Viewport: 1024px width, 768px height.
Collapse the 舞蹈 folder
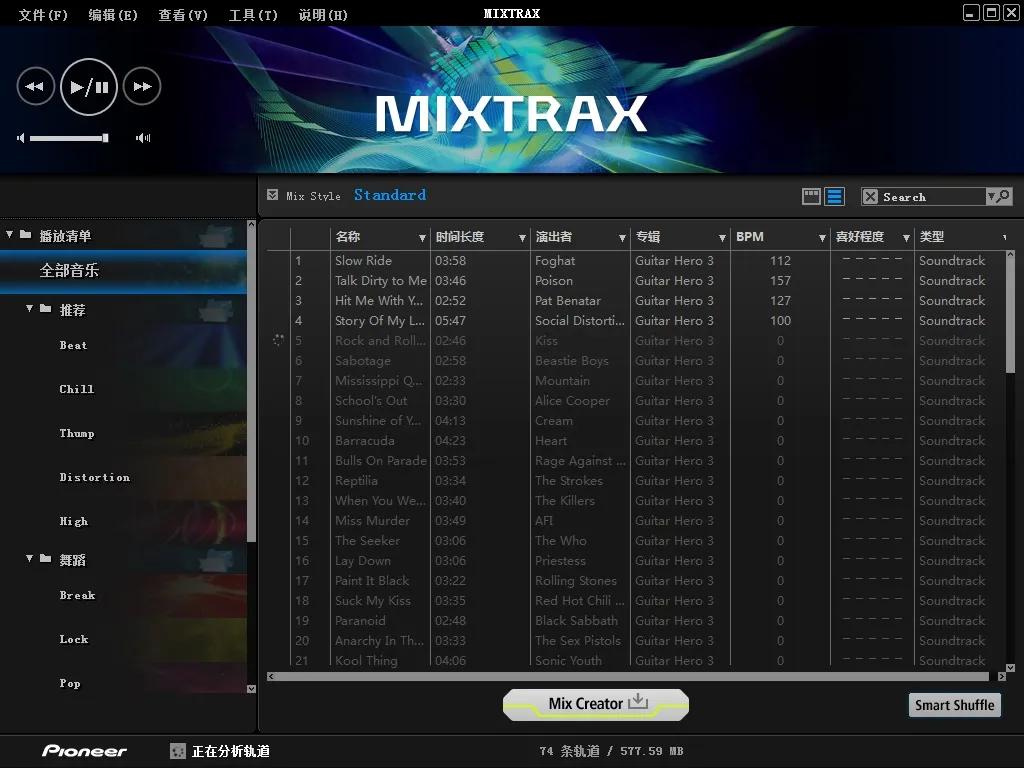[29, 558]
